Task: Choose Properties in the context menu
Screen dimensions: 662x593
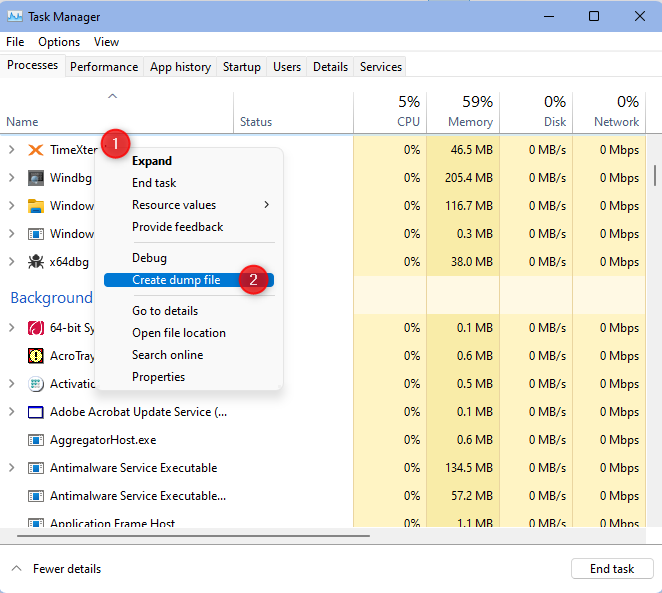Action: point(189,377)
